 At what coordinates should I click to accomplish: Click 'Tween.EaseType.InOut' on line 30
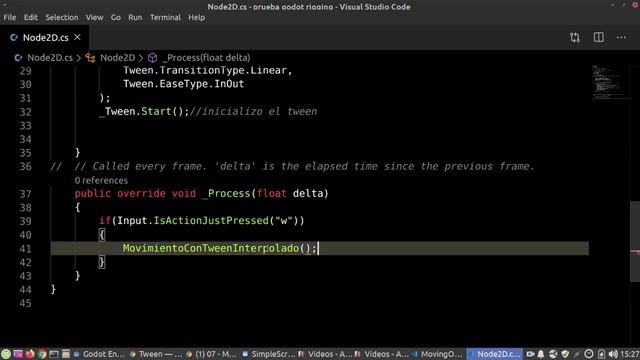pyautogui.click(x=183, y=84)
